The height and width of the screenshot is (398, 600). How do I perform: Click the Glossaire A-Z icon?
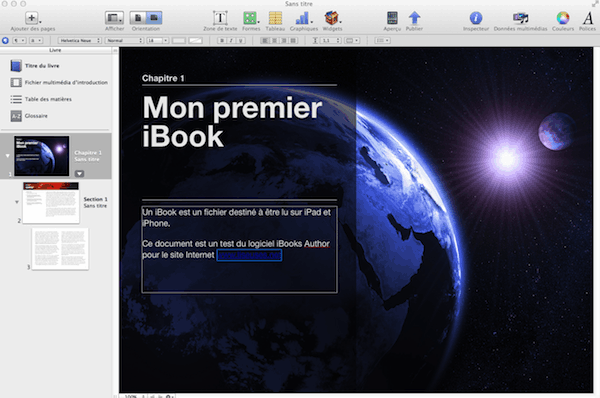point(16,116)
